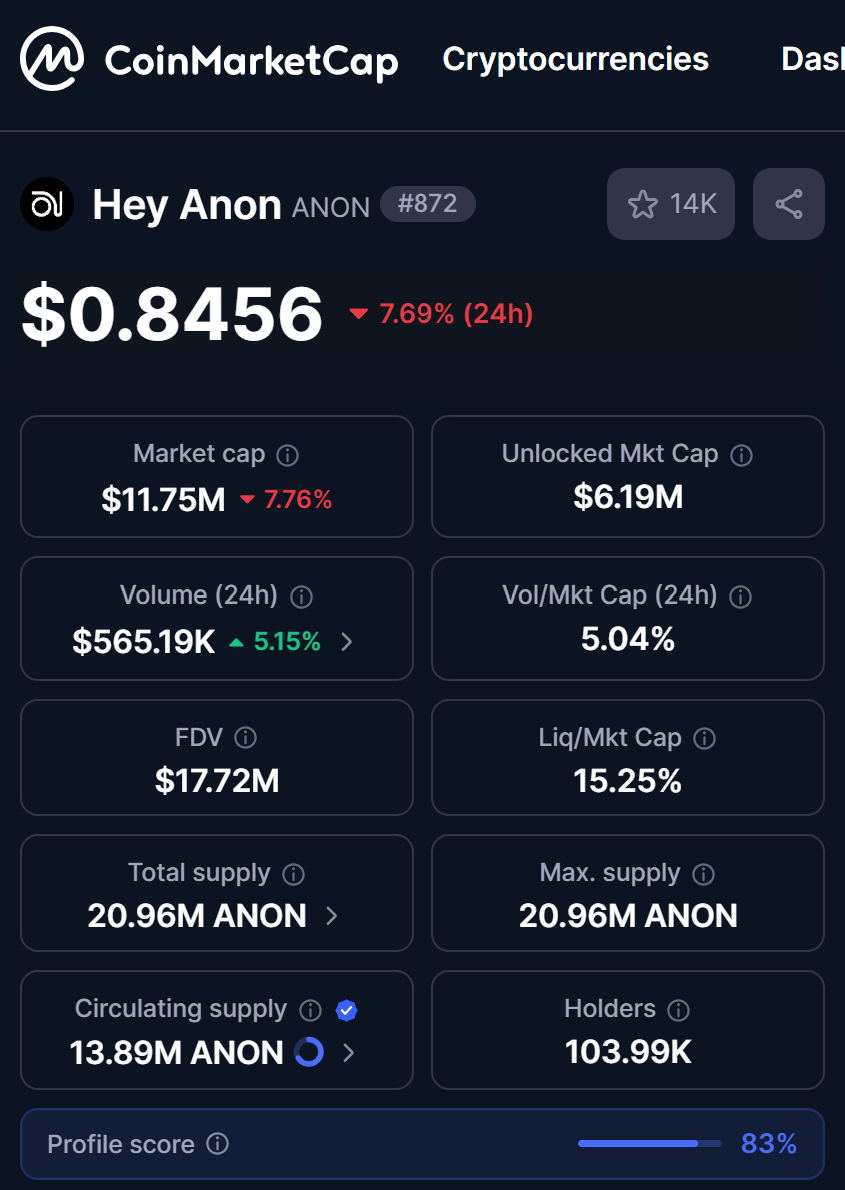Click the verified circulating supply badge
The height and width of the screenshot is (1190, 845).
coord(346,1010)
